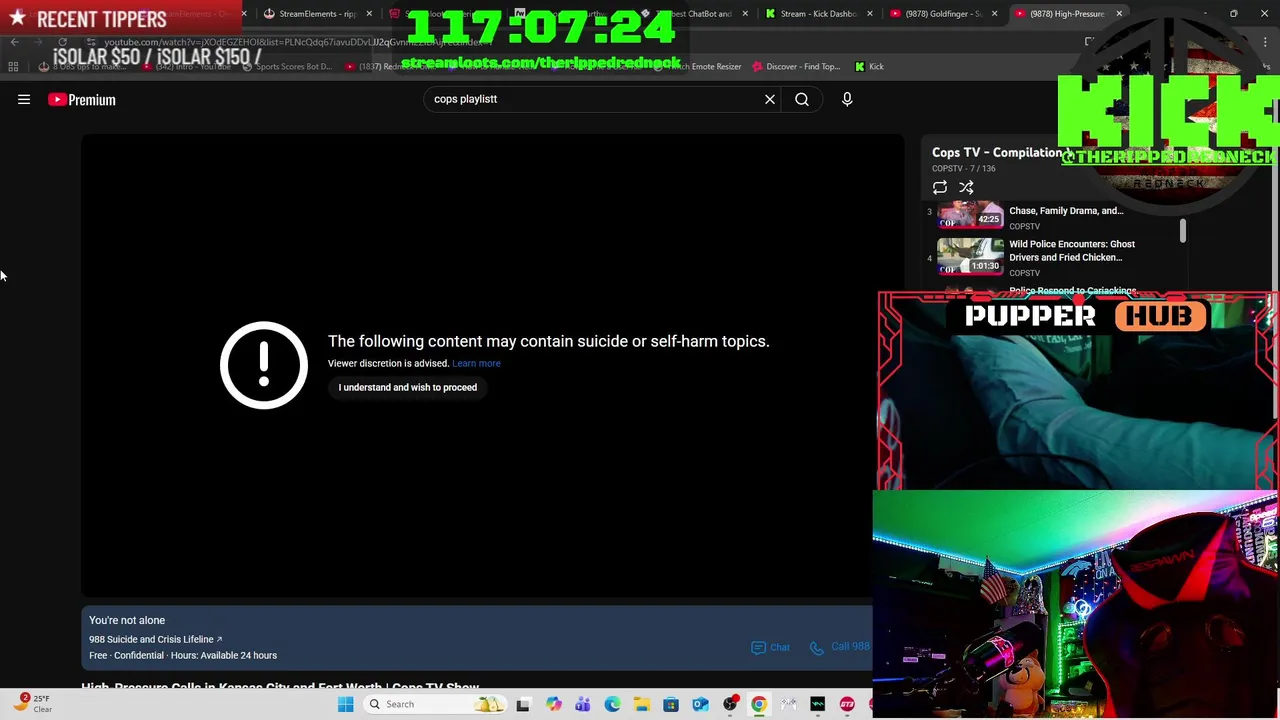Image resolution: width=1280 pixels, height=720 pixels.
Task: Open Microsoft Teams on the taskbar
Action: (x=582, y=704)
